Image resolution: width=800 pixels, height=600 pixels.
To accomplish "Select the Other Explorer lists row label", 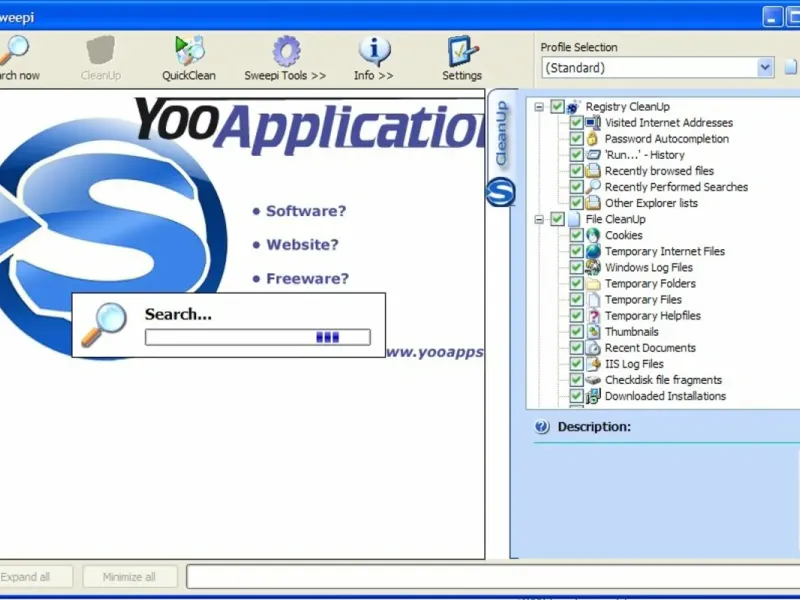I will tap(651, 203).
